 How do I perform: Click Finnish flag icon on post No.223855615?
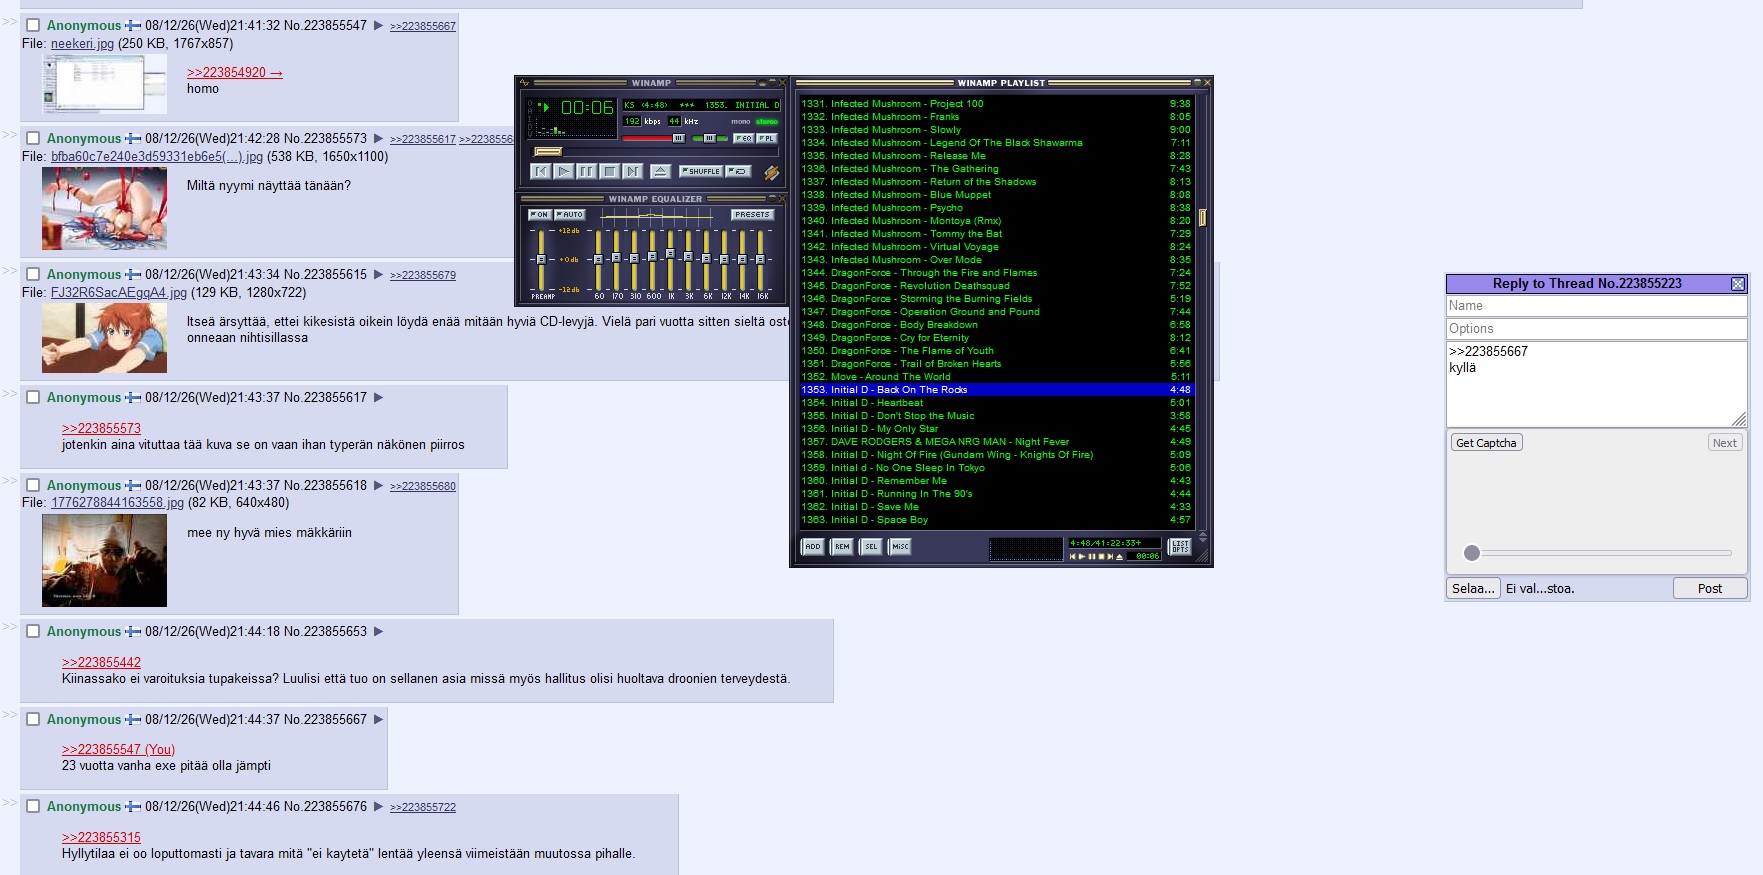133,274
